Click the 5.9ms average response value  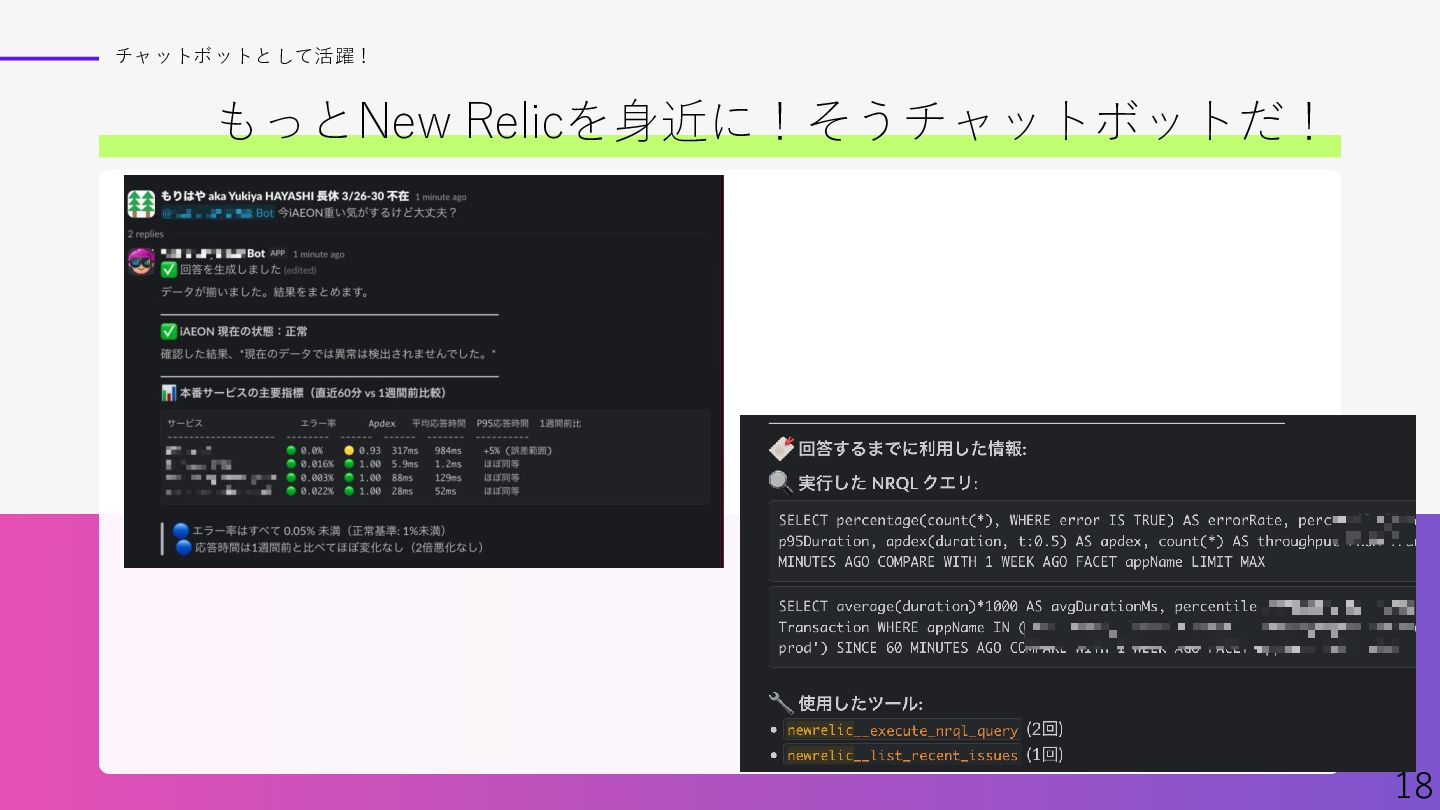pyautogui.click(x=405, y=464)
